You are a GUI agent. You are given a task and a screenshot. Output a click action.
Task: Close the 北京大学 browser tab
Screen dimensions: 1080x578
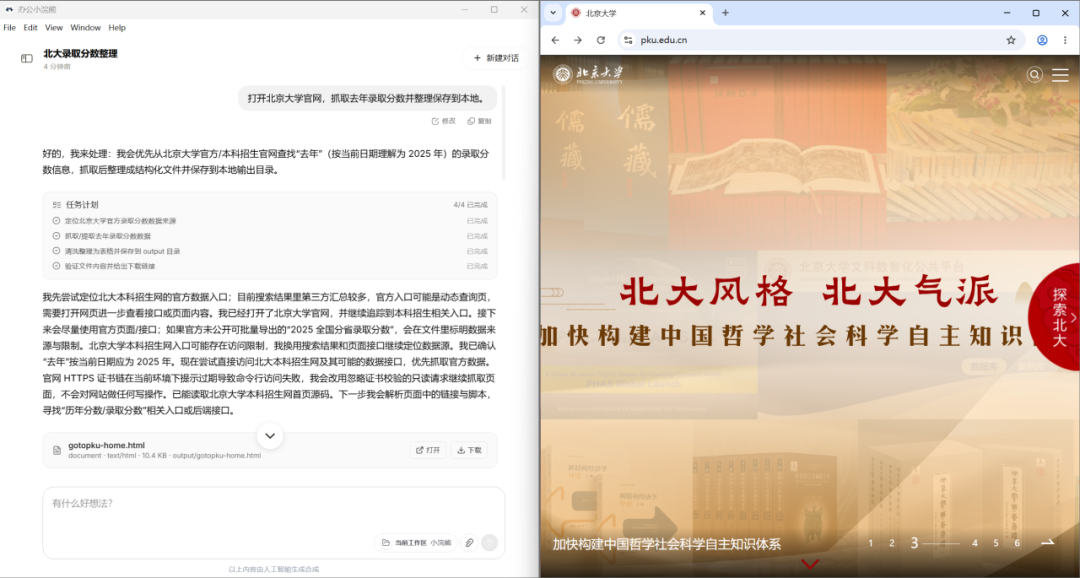click(x=703, y=13)
